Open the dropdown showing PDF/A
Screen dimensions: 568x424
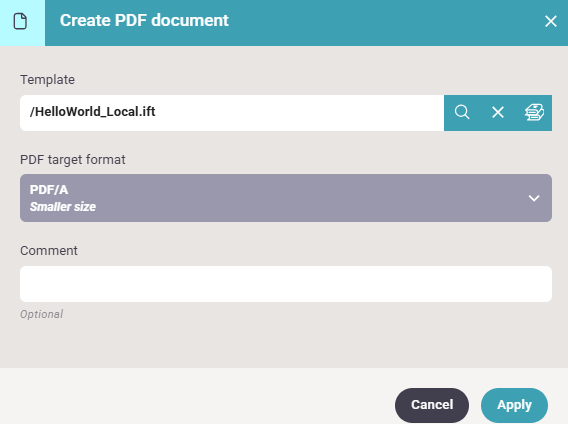286,198
